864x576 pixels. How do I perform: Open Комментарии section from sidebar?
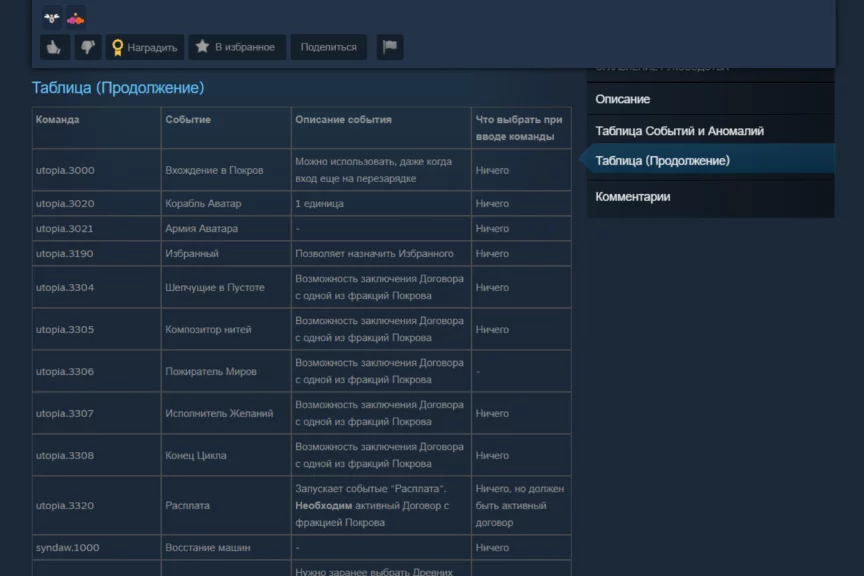click(x=632, y=197)
